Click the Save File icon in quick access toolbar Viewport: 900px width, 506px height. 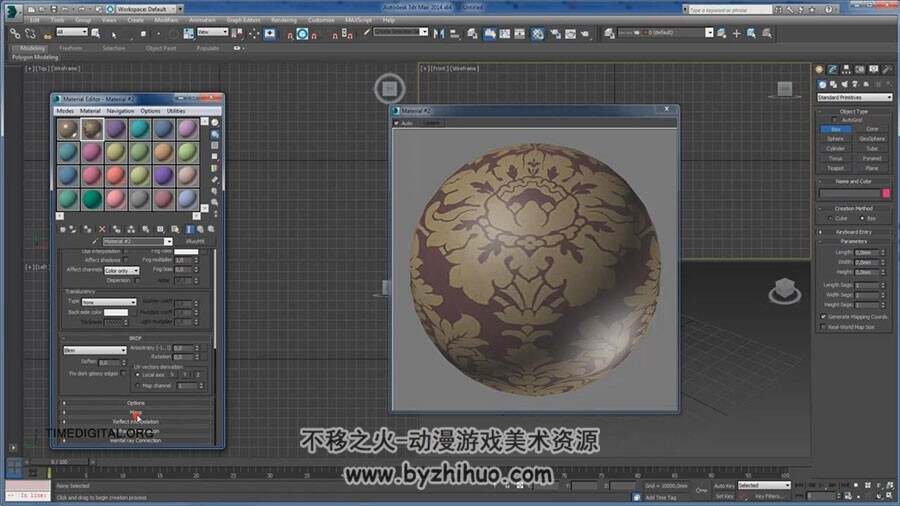pyautogui.click(x=53, y=9)
